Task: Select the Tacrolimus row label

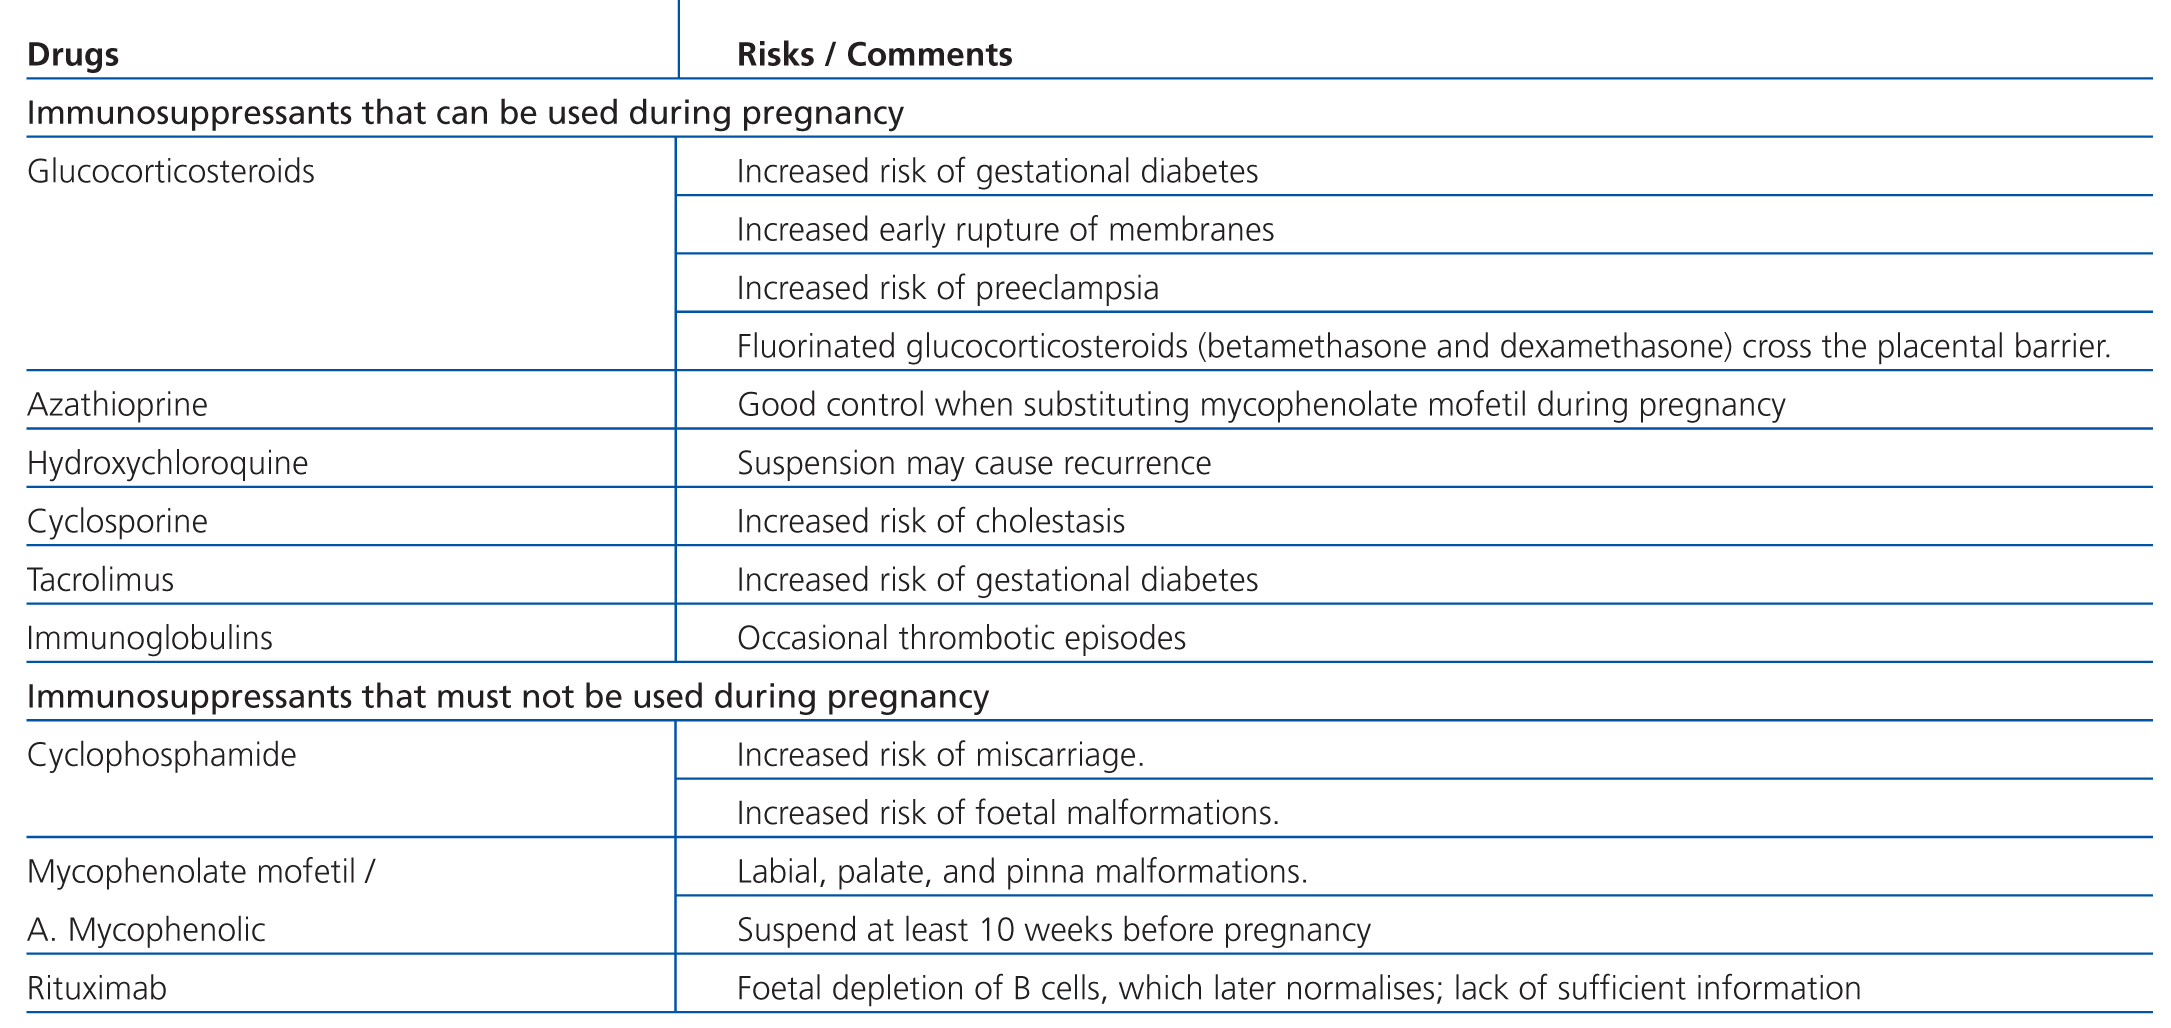Action: coord(101,579)
